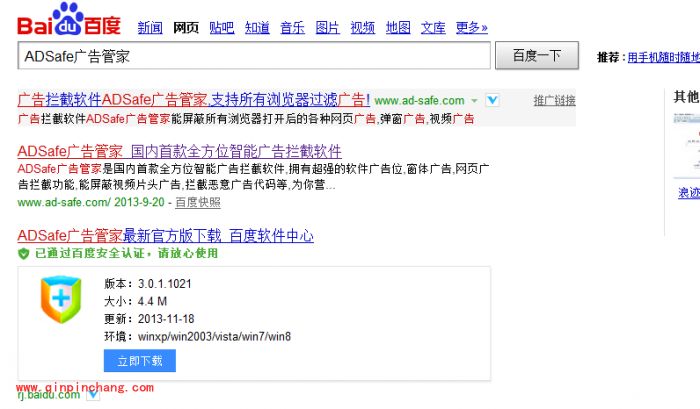Open result 国内首款全方位智能广告拦截软件
The width and height of the screenshot is (700, 409).
(236, 152)
